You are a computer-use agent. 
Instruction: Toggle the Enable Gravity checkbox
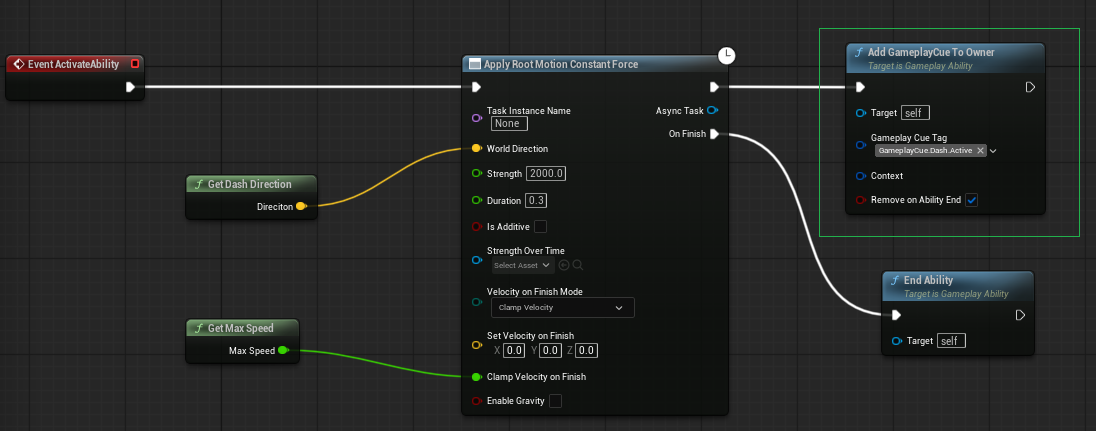coord(555,401)
